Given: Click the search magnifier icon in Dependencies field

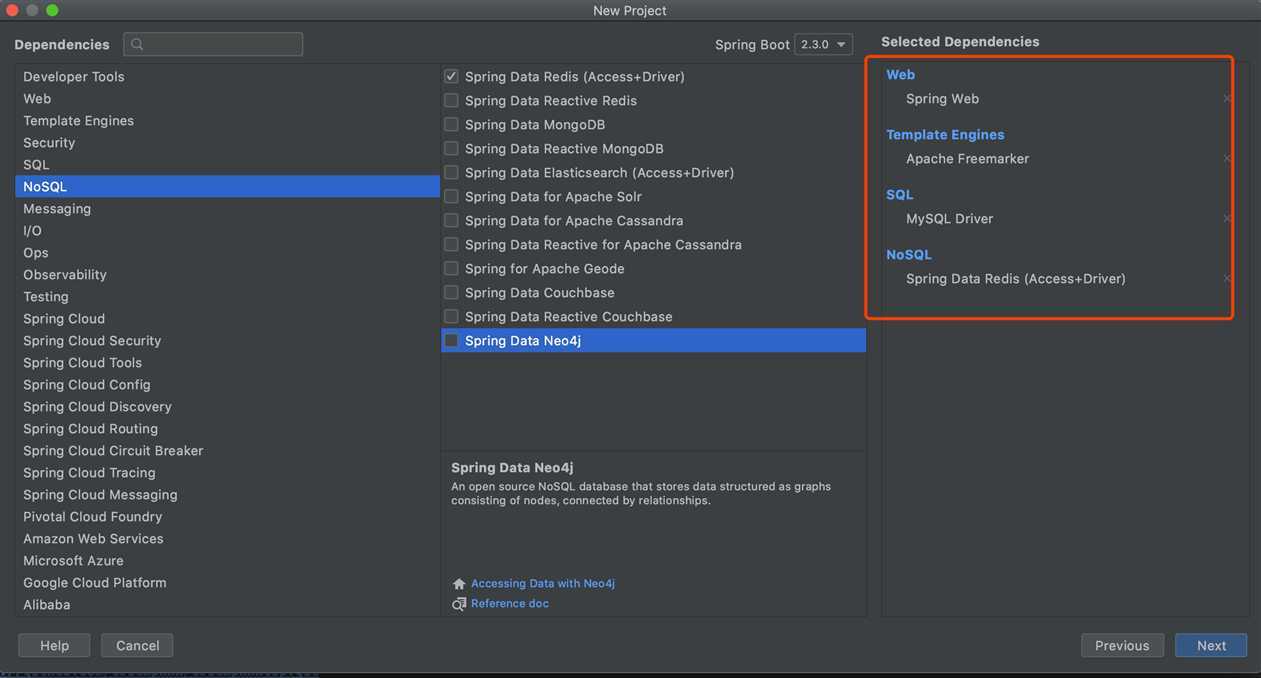Looking at the screenshot, I should [137, 45].
